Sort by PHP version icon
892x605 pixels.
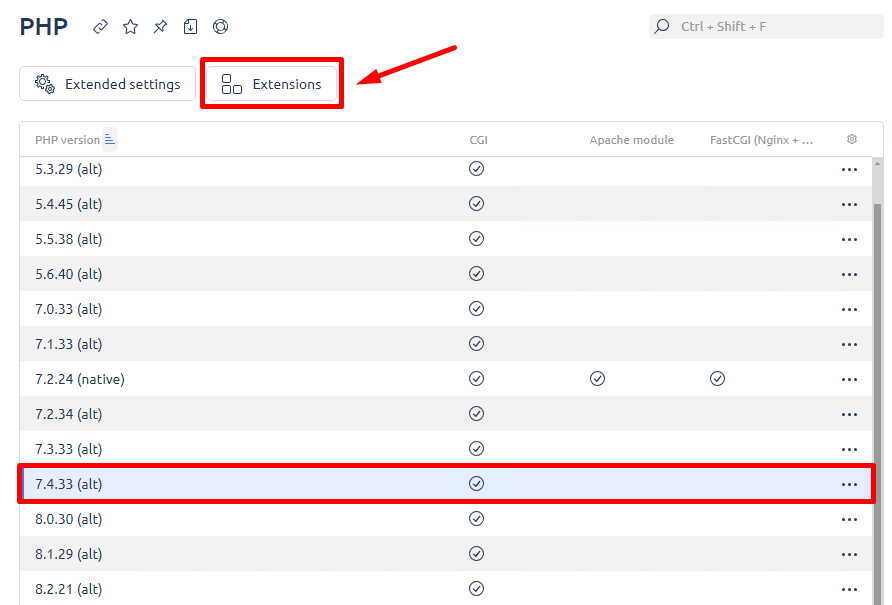pos(110,139)
